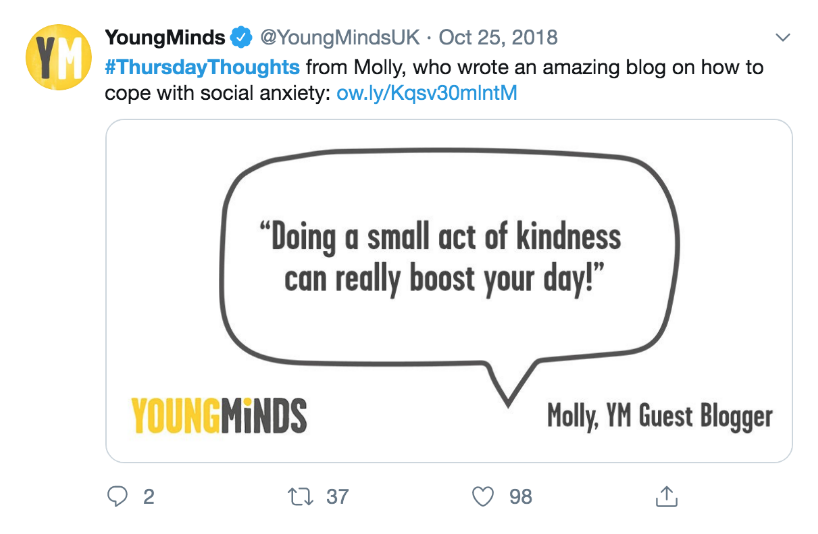Open the #ThursdayThoughts hashtag

[x=202, y=67]
